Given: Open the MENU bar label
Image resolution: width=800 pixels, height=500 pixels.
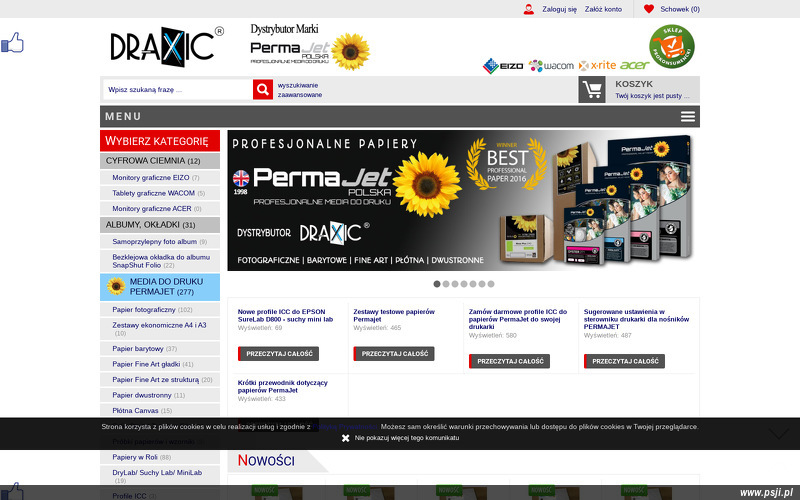Looking at the screenshot, I should tap(123, 117).
